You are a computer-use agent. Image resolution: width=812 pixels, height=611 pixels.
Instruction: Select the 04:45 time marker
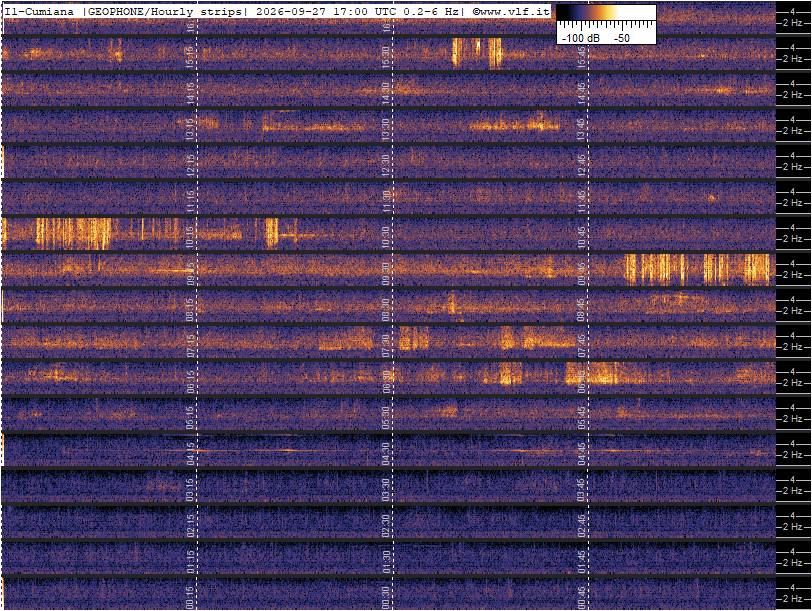(x=581, y=454)
